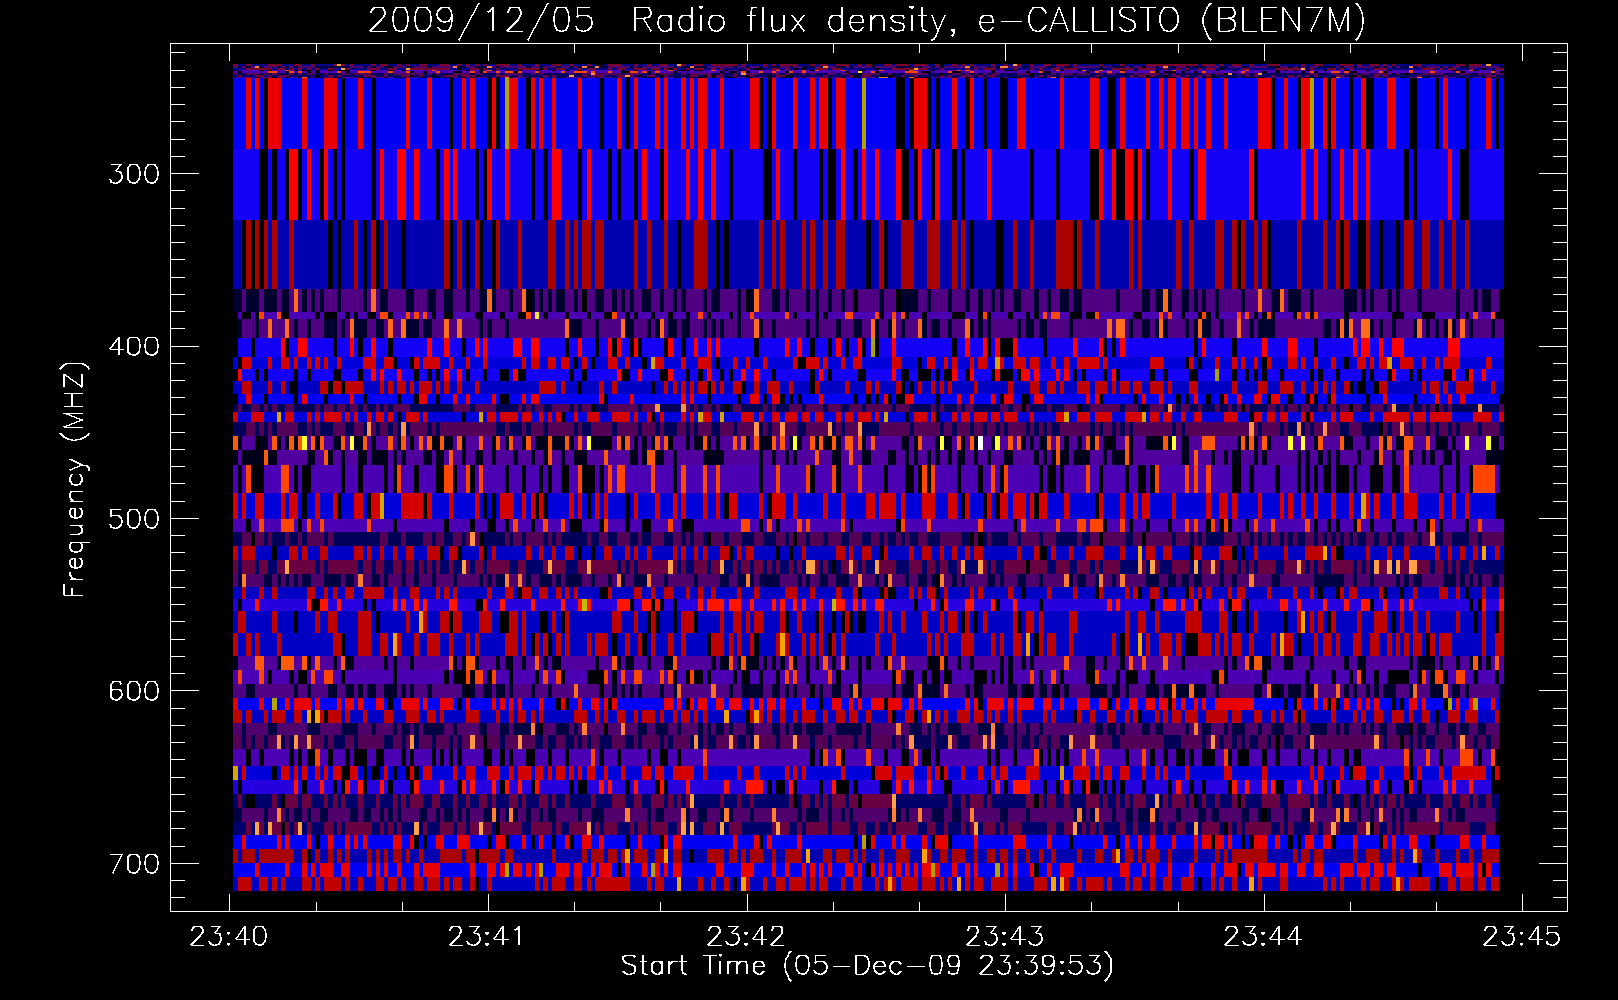Click the 23:41 time tick label

point(487,937)
